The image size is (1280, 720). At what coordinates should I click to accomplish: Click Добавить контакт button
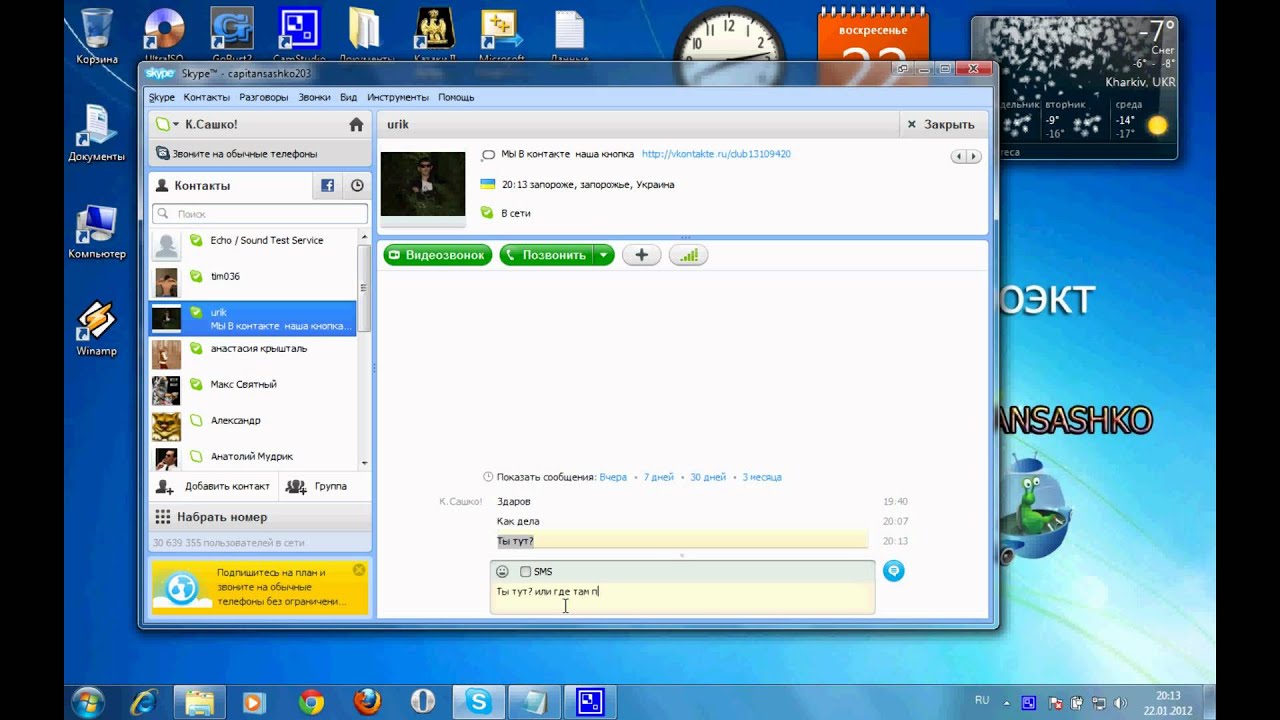click(211, 486)
